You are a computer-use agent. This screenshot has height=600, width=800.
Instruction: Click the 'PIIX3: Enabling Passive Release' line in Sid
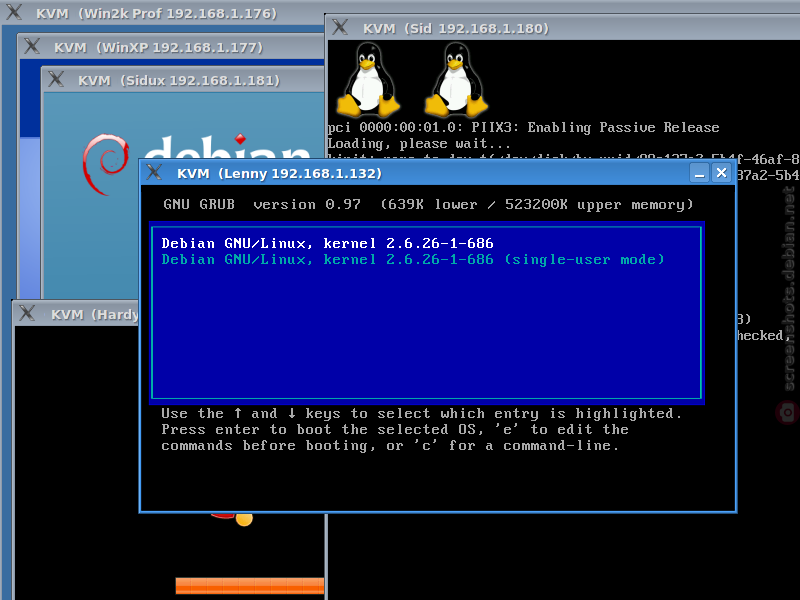point(523,127)
